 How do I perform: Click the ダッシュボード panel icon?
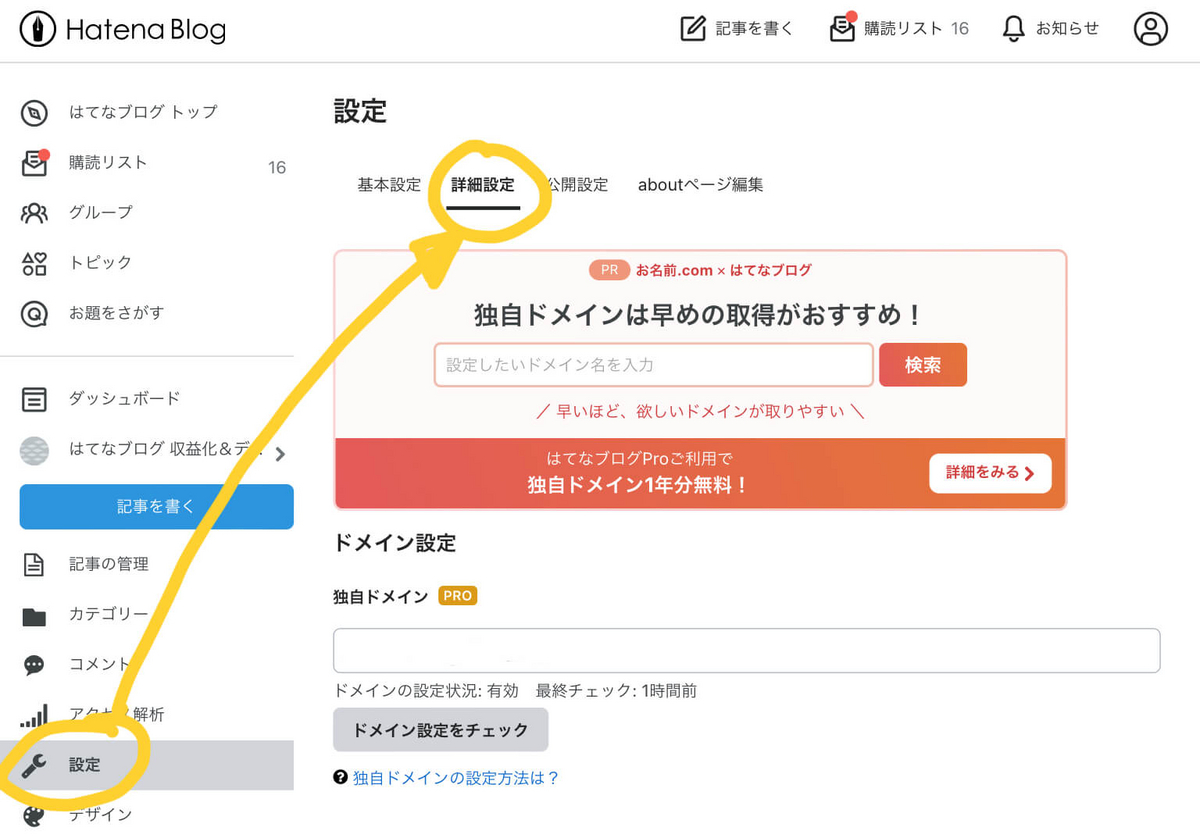(x=34, y=399)
